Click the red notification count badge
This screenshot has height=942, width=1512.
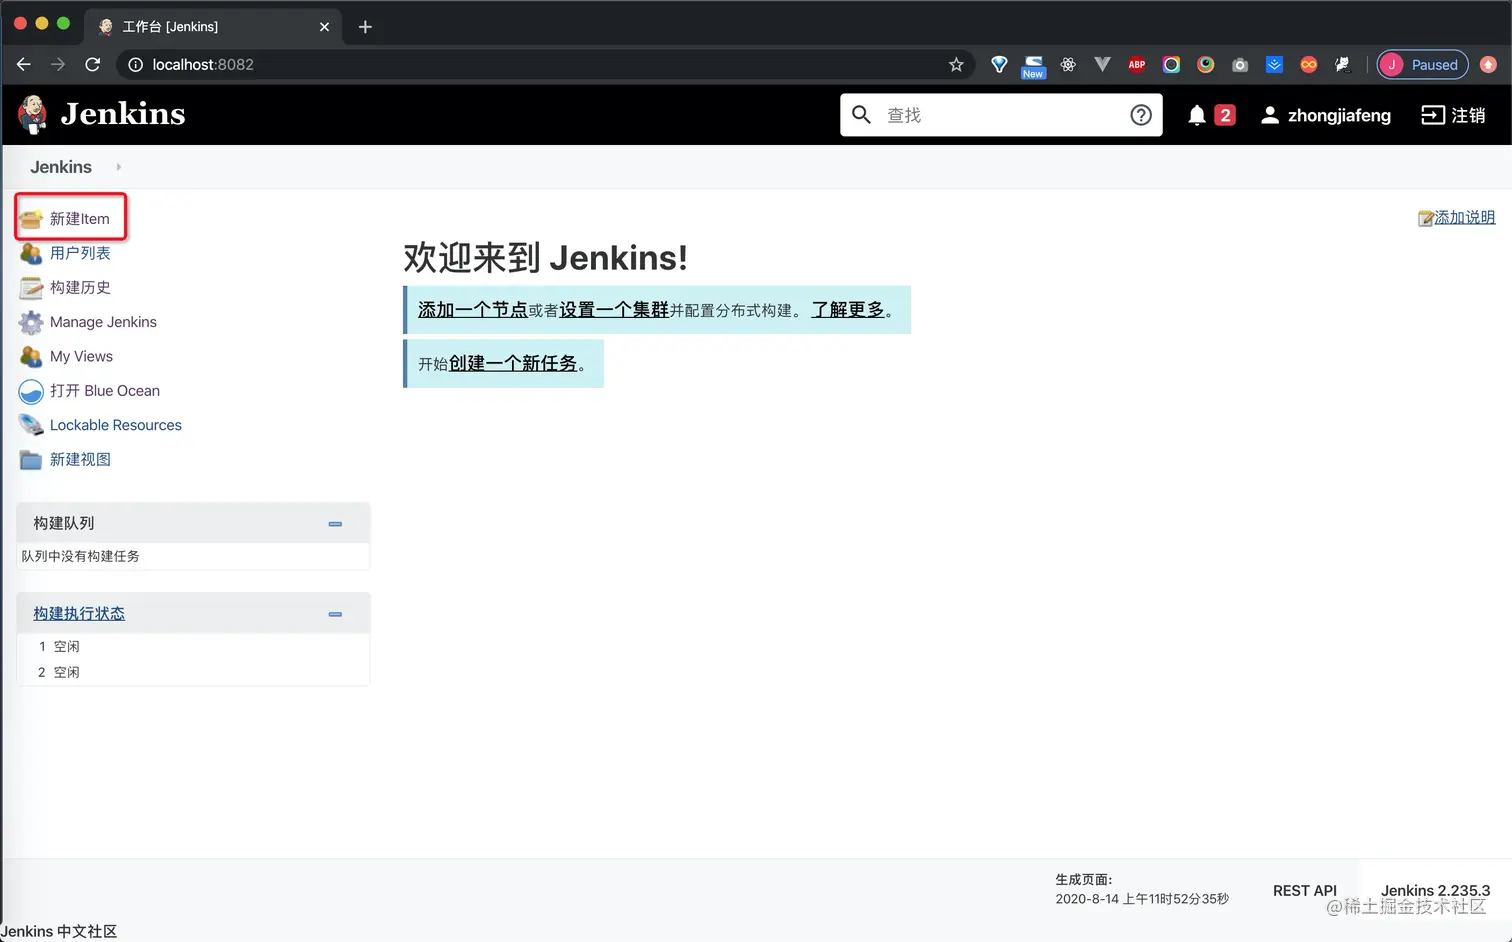pyautogui.click(x=1225, y=115)
